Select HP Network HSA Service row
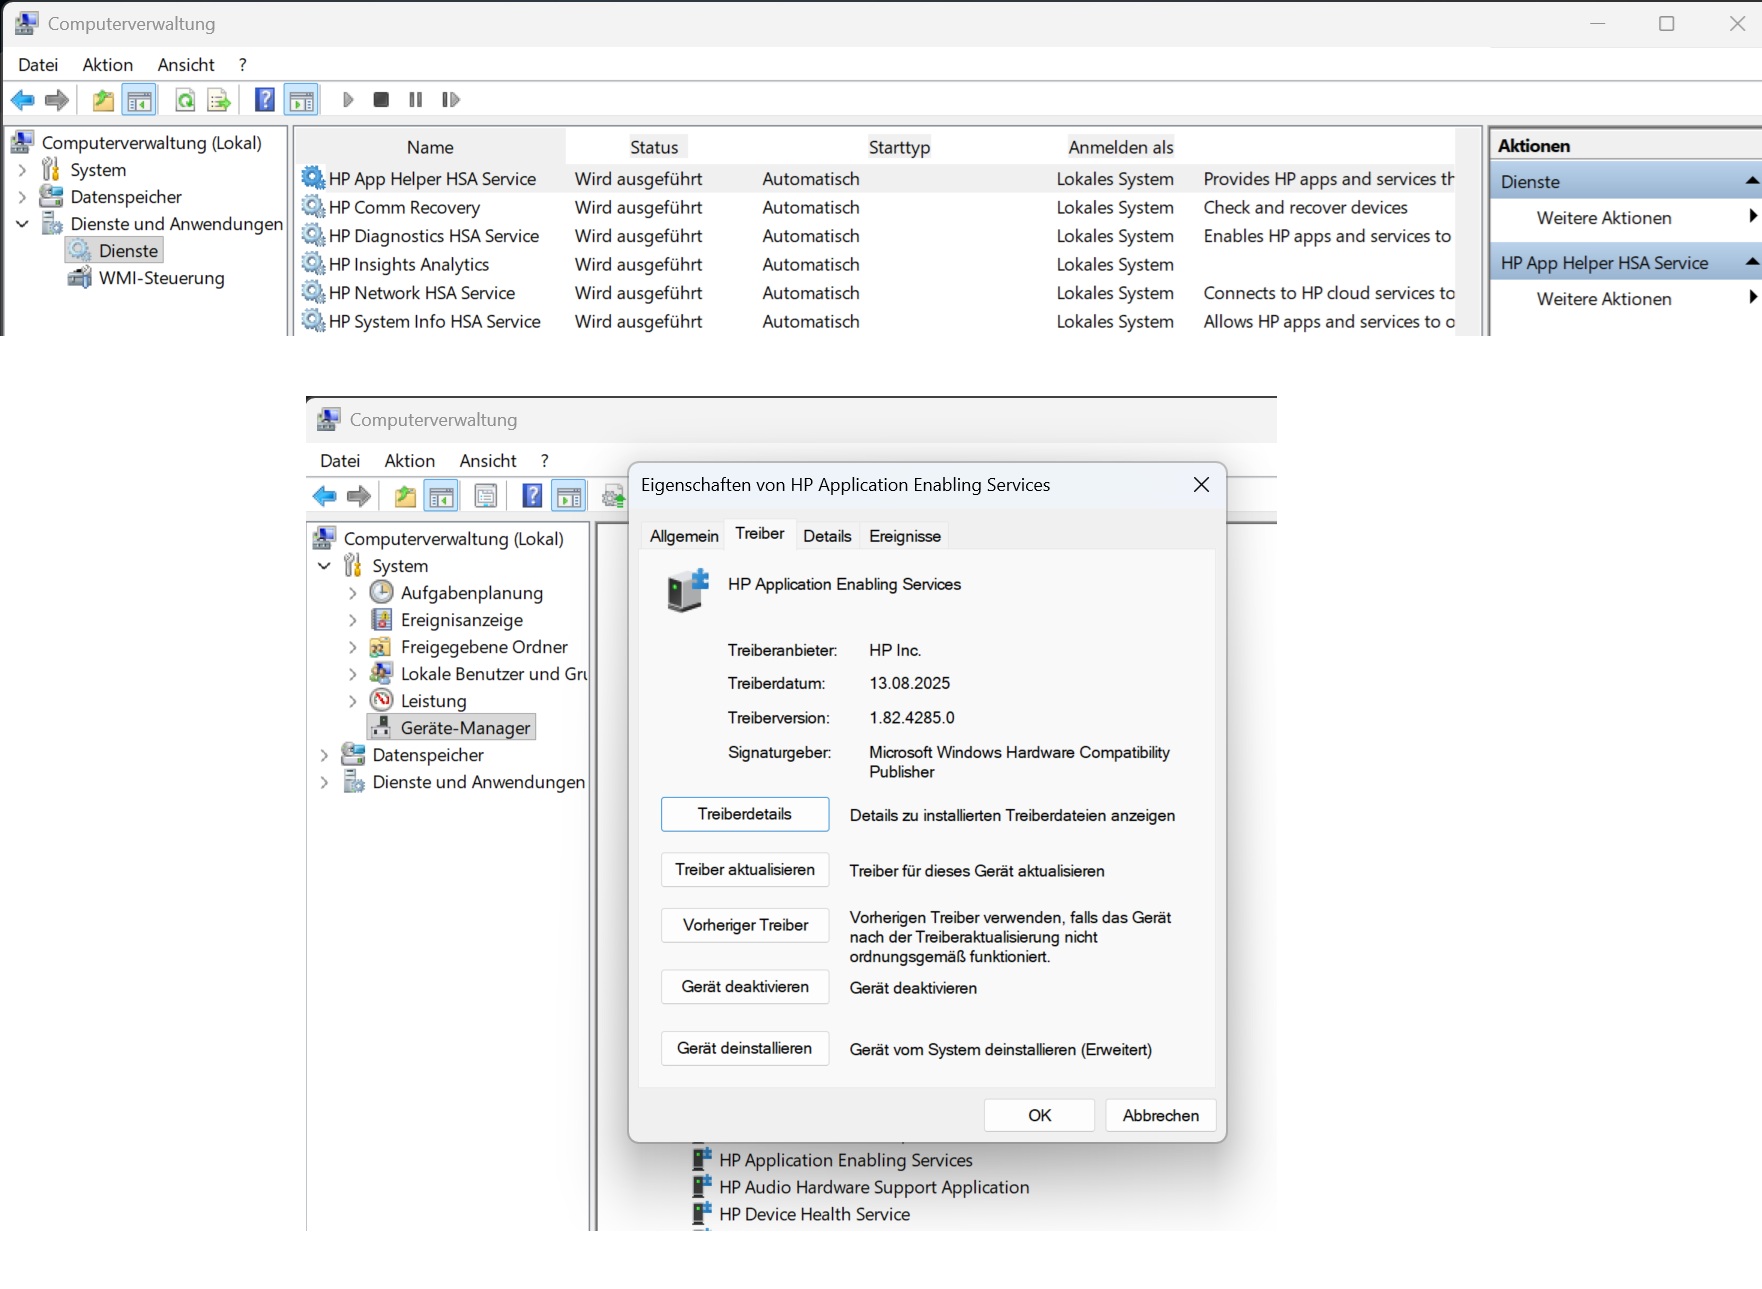Screen dimensions: 1762x1289 point(877,293)
